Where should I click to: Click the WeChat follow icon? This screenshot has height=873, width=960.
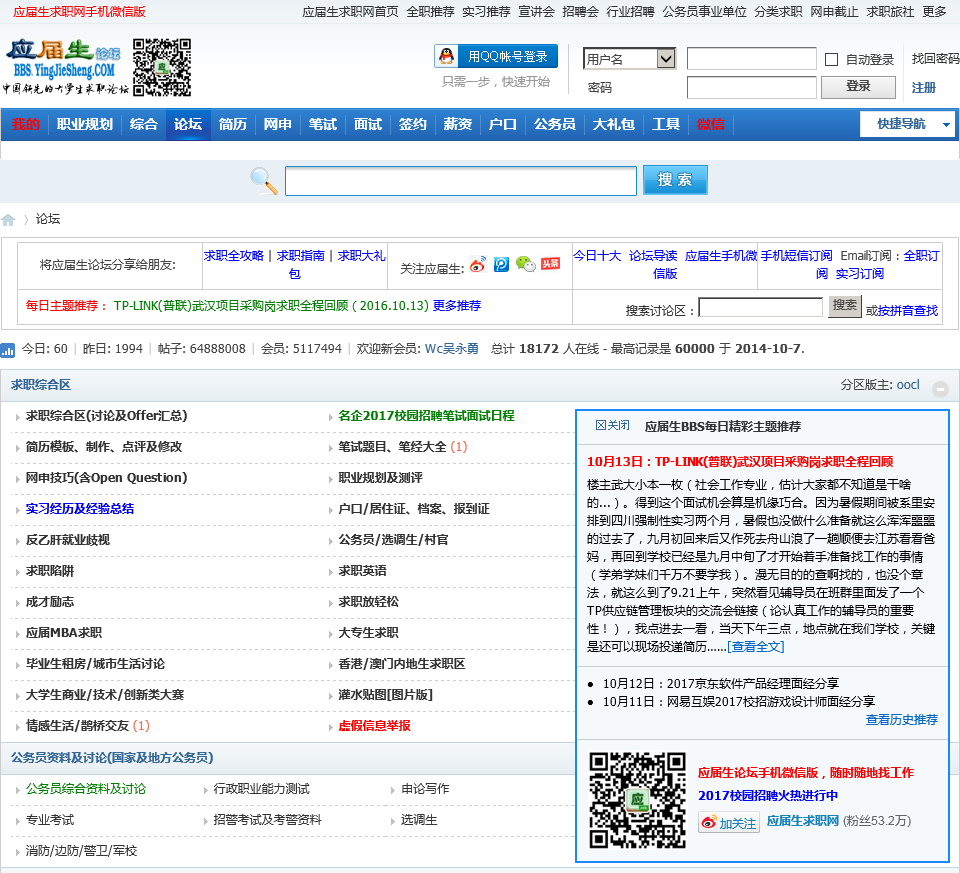[x=525, y=264]
